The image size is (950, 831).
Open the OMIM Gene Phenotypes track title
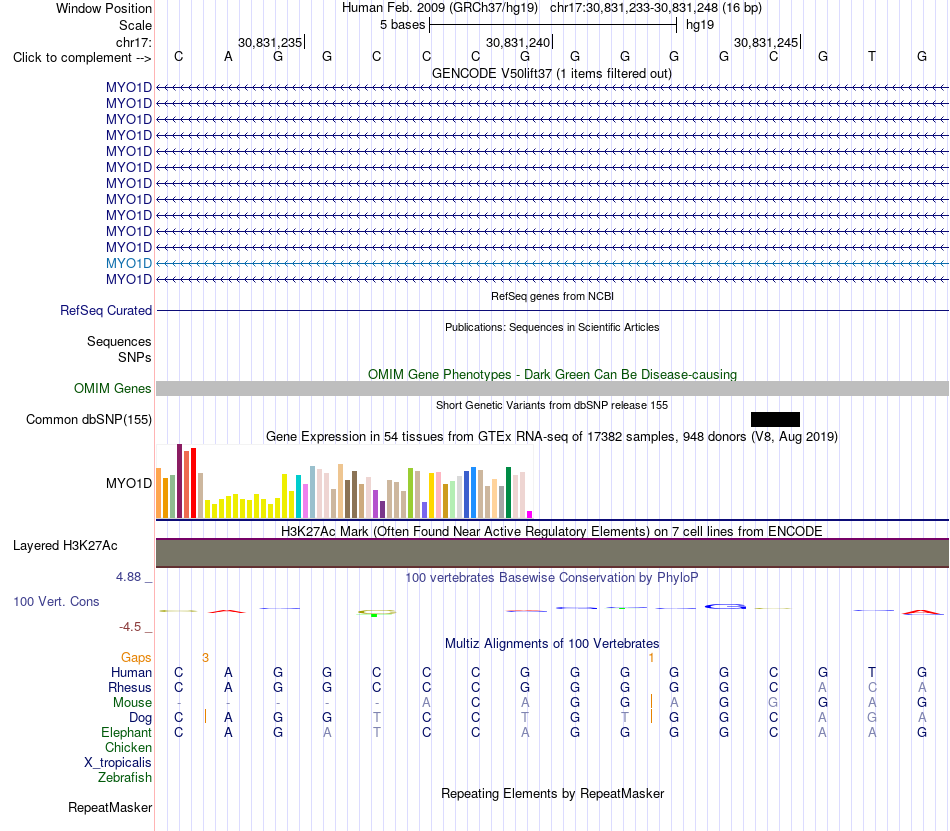[x=552, y=374]
